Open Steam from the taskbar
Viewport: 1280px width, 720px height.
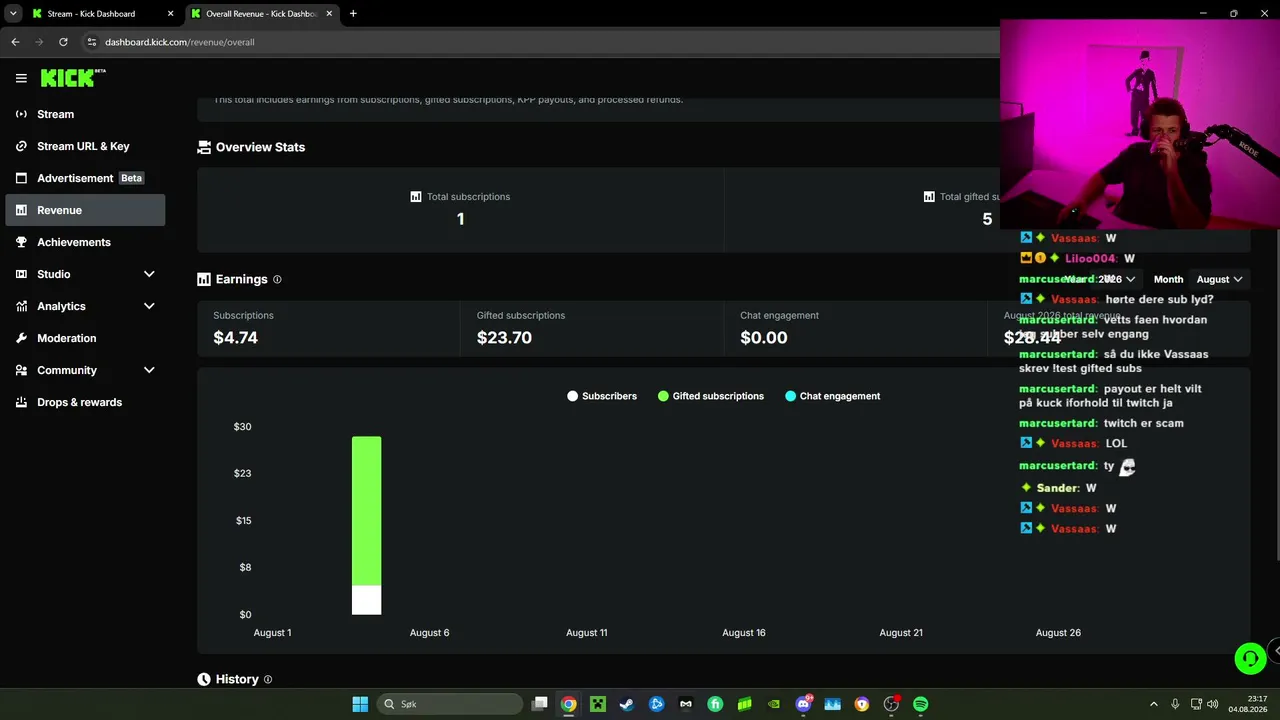627,704
